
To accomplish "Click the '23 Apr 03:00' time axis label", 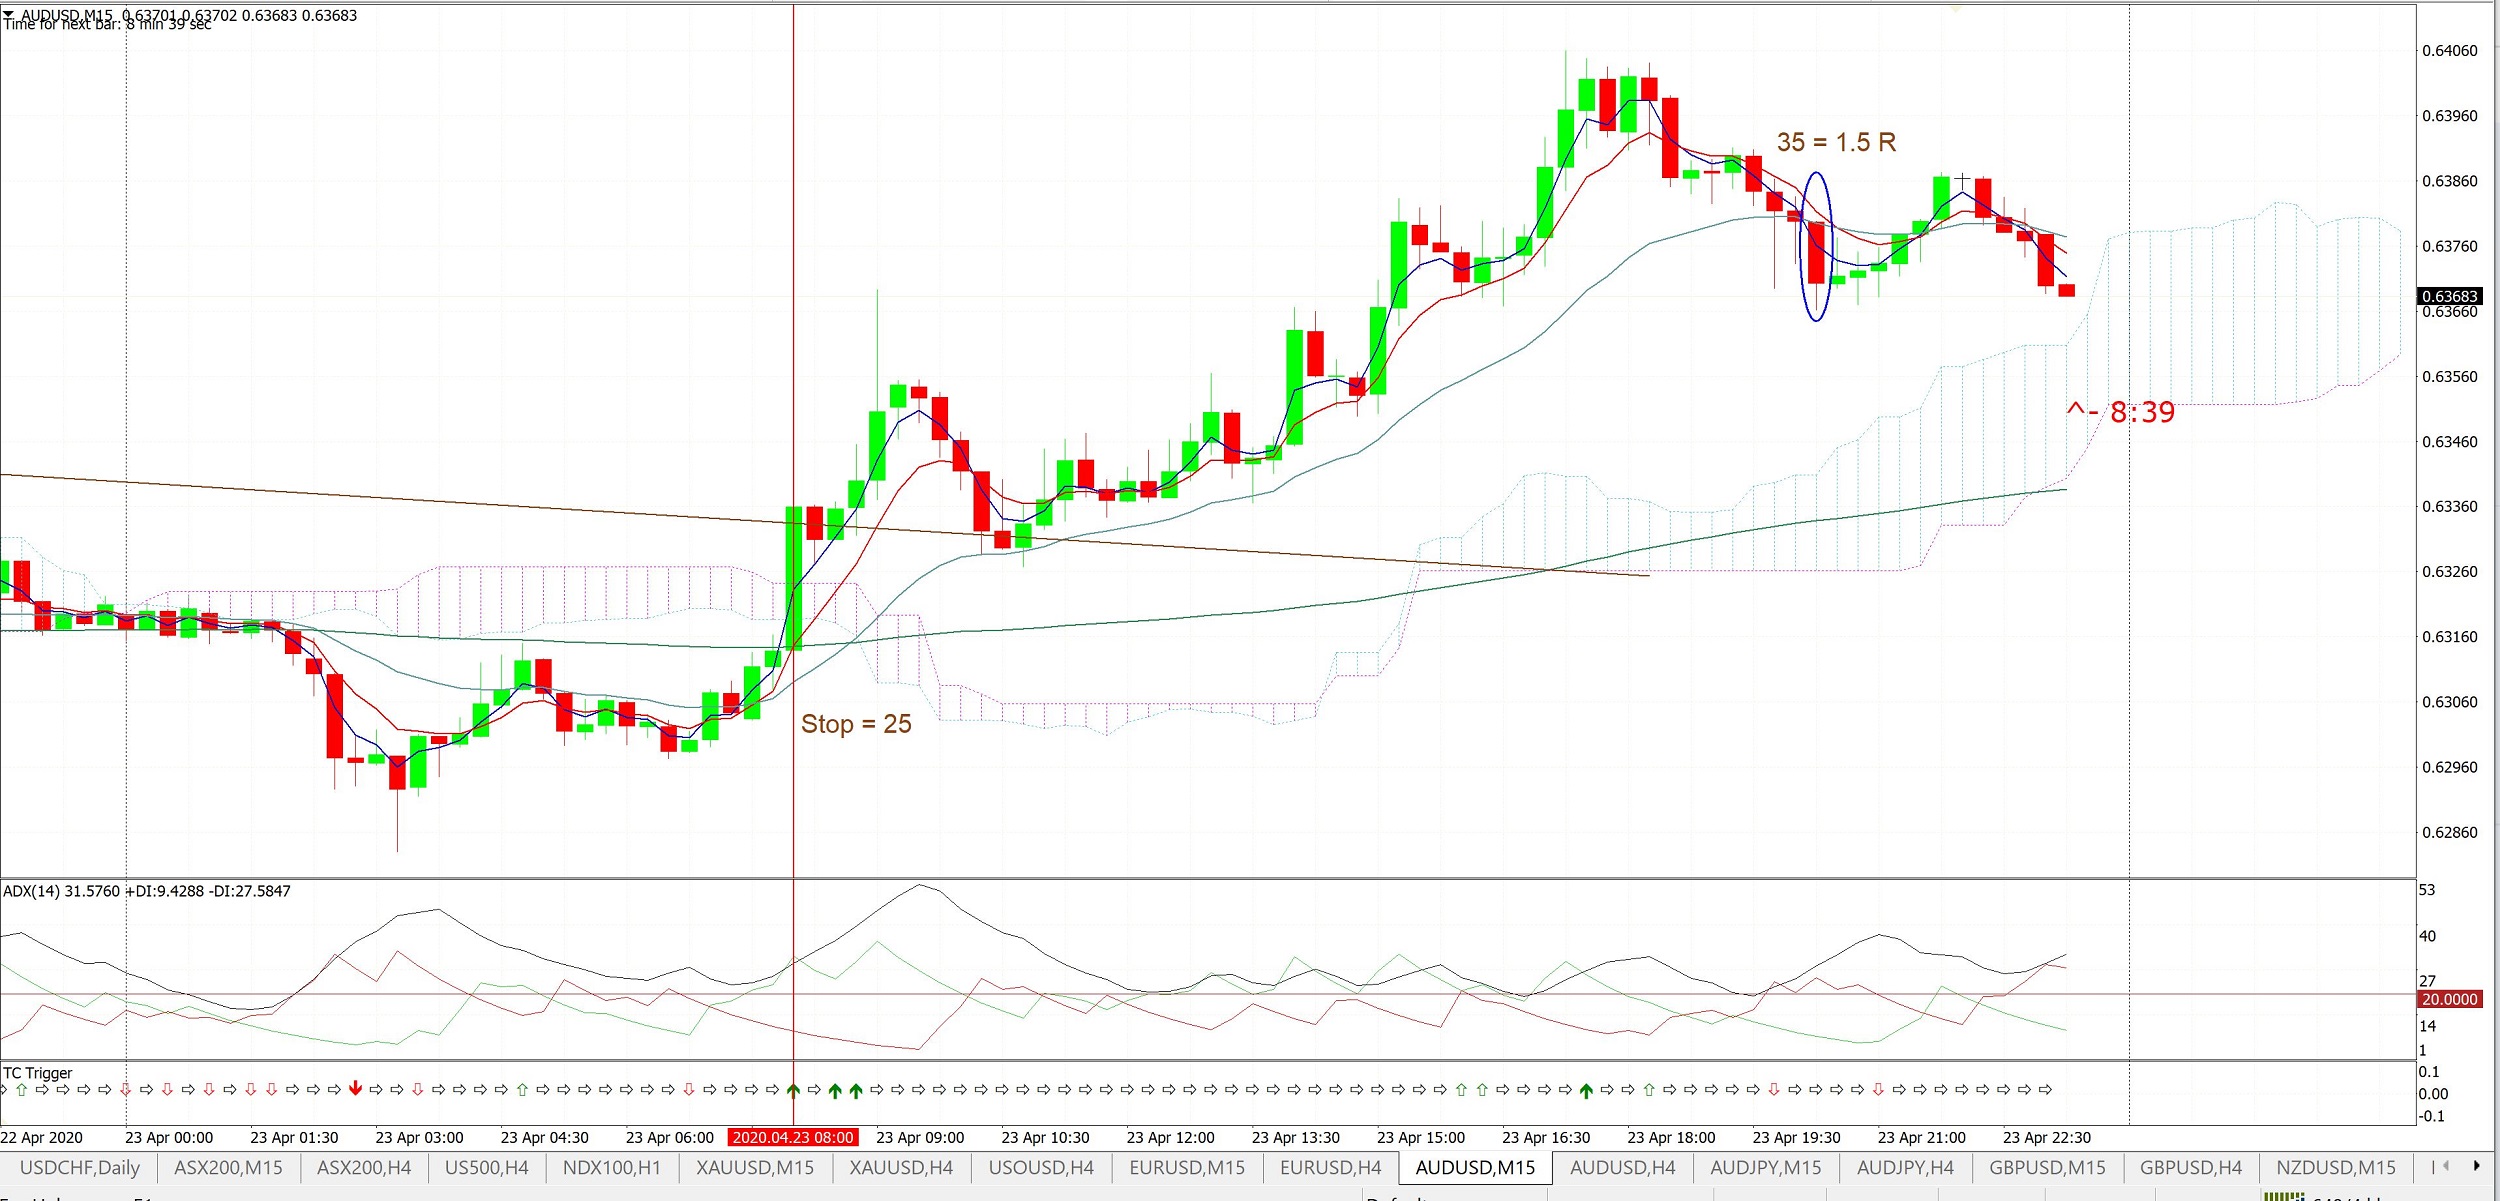I will click(x=419, y=1138).
